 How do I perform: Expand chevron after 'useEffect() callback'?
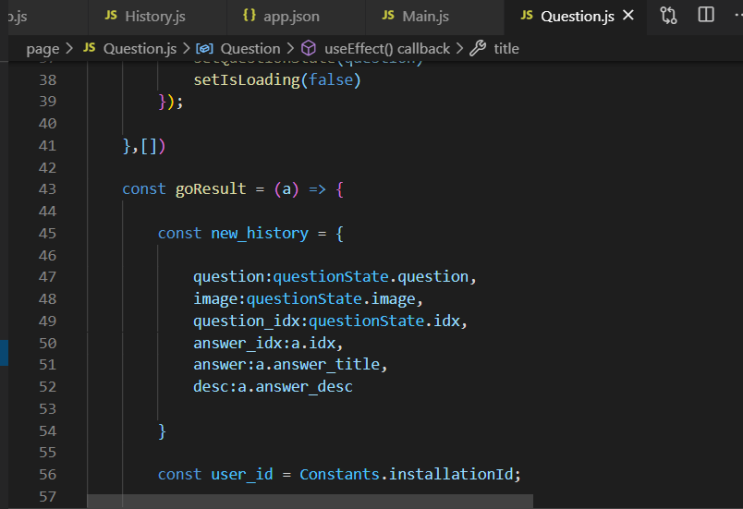click(460, 48)
